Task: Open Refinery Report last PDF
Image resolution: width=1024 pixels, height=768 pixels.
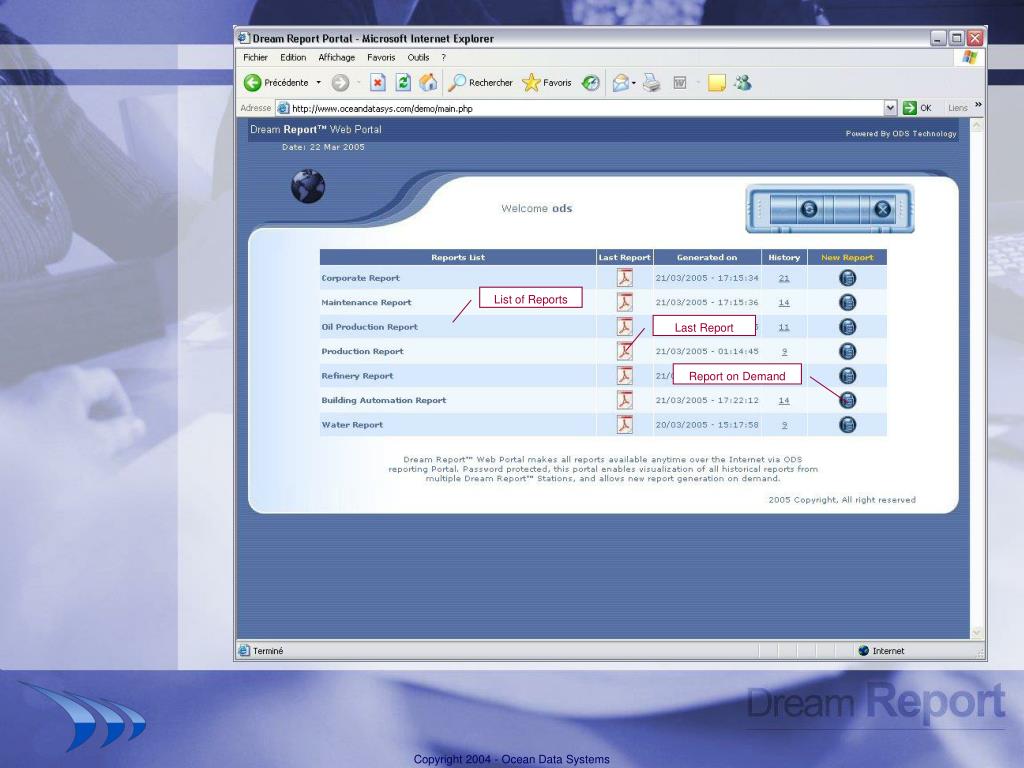Action: (x=625, y=376)
